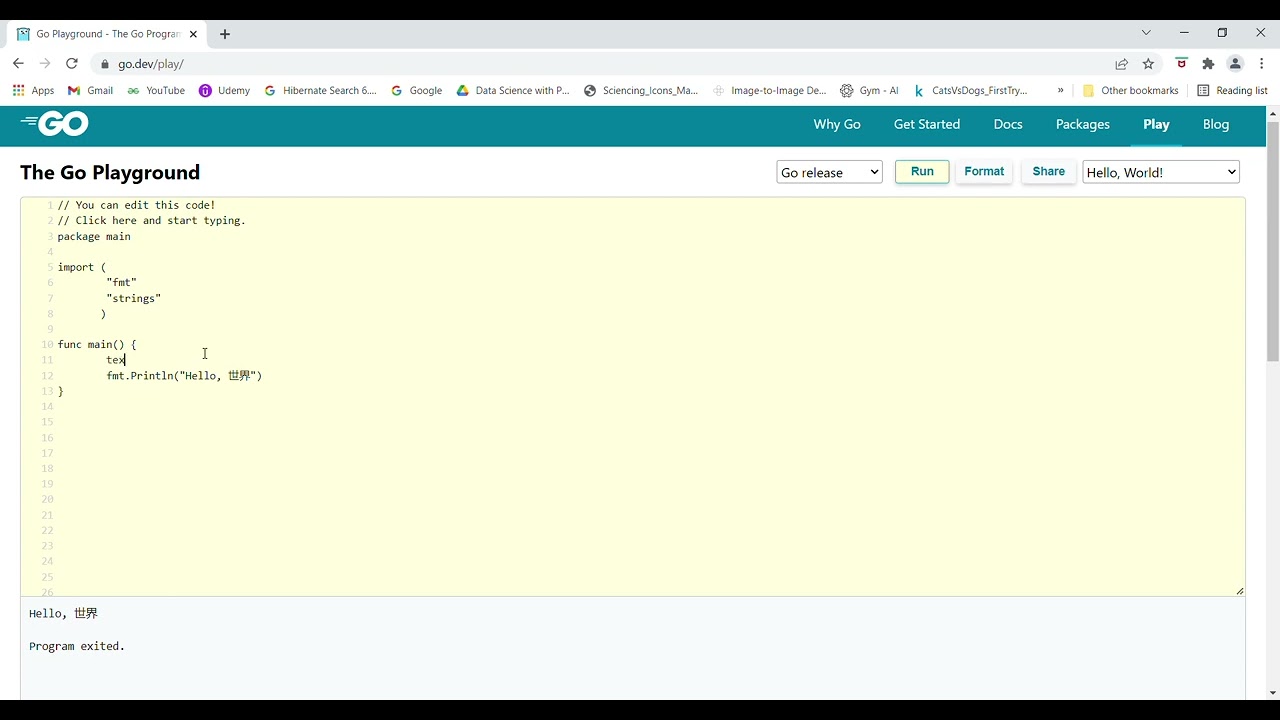Click the "fmt" import line
Viewport: 1280px width, 720px height.
point(121,283)
